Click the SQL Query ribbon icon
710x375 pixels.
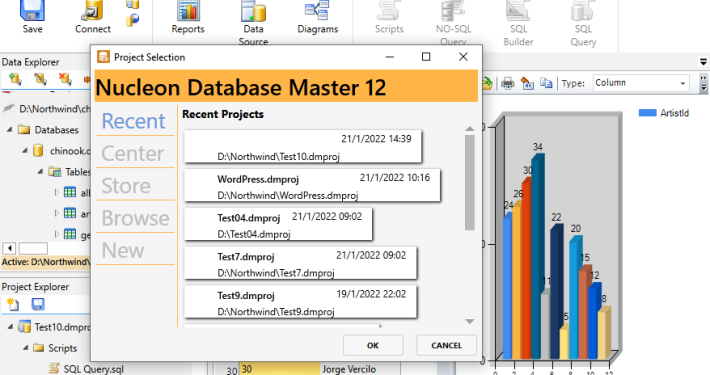pyautogui.click(x=583, y=11)
